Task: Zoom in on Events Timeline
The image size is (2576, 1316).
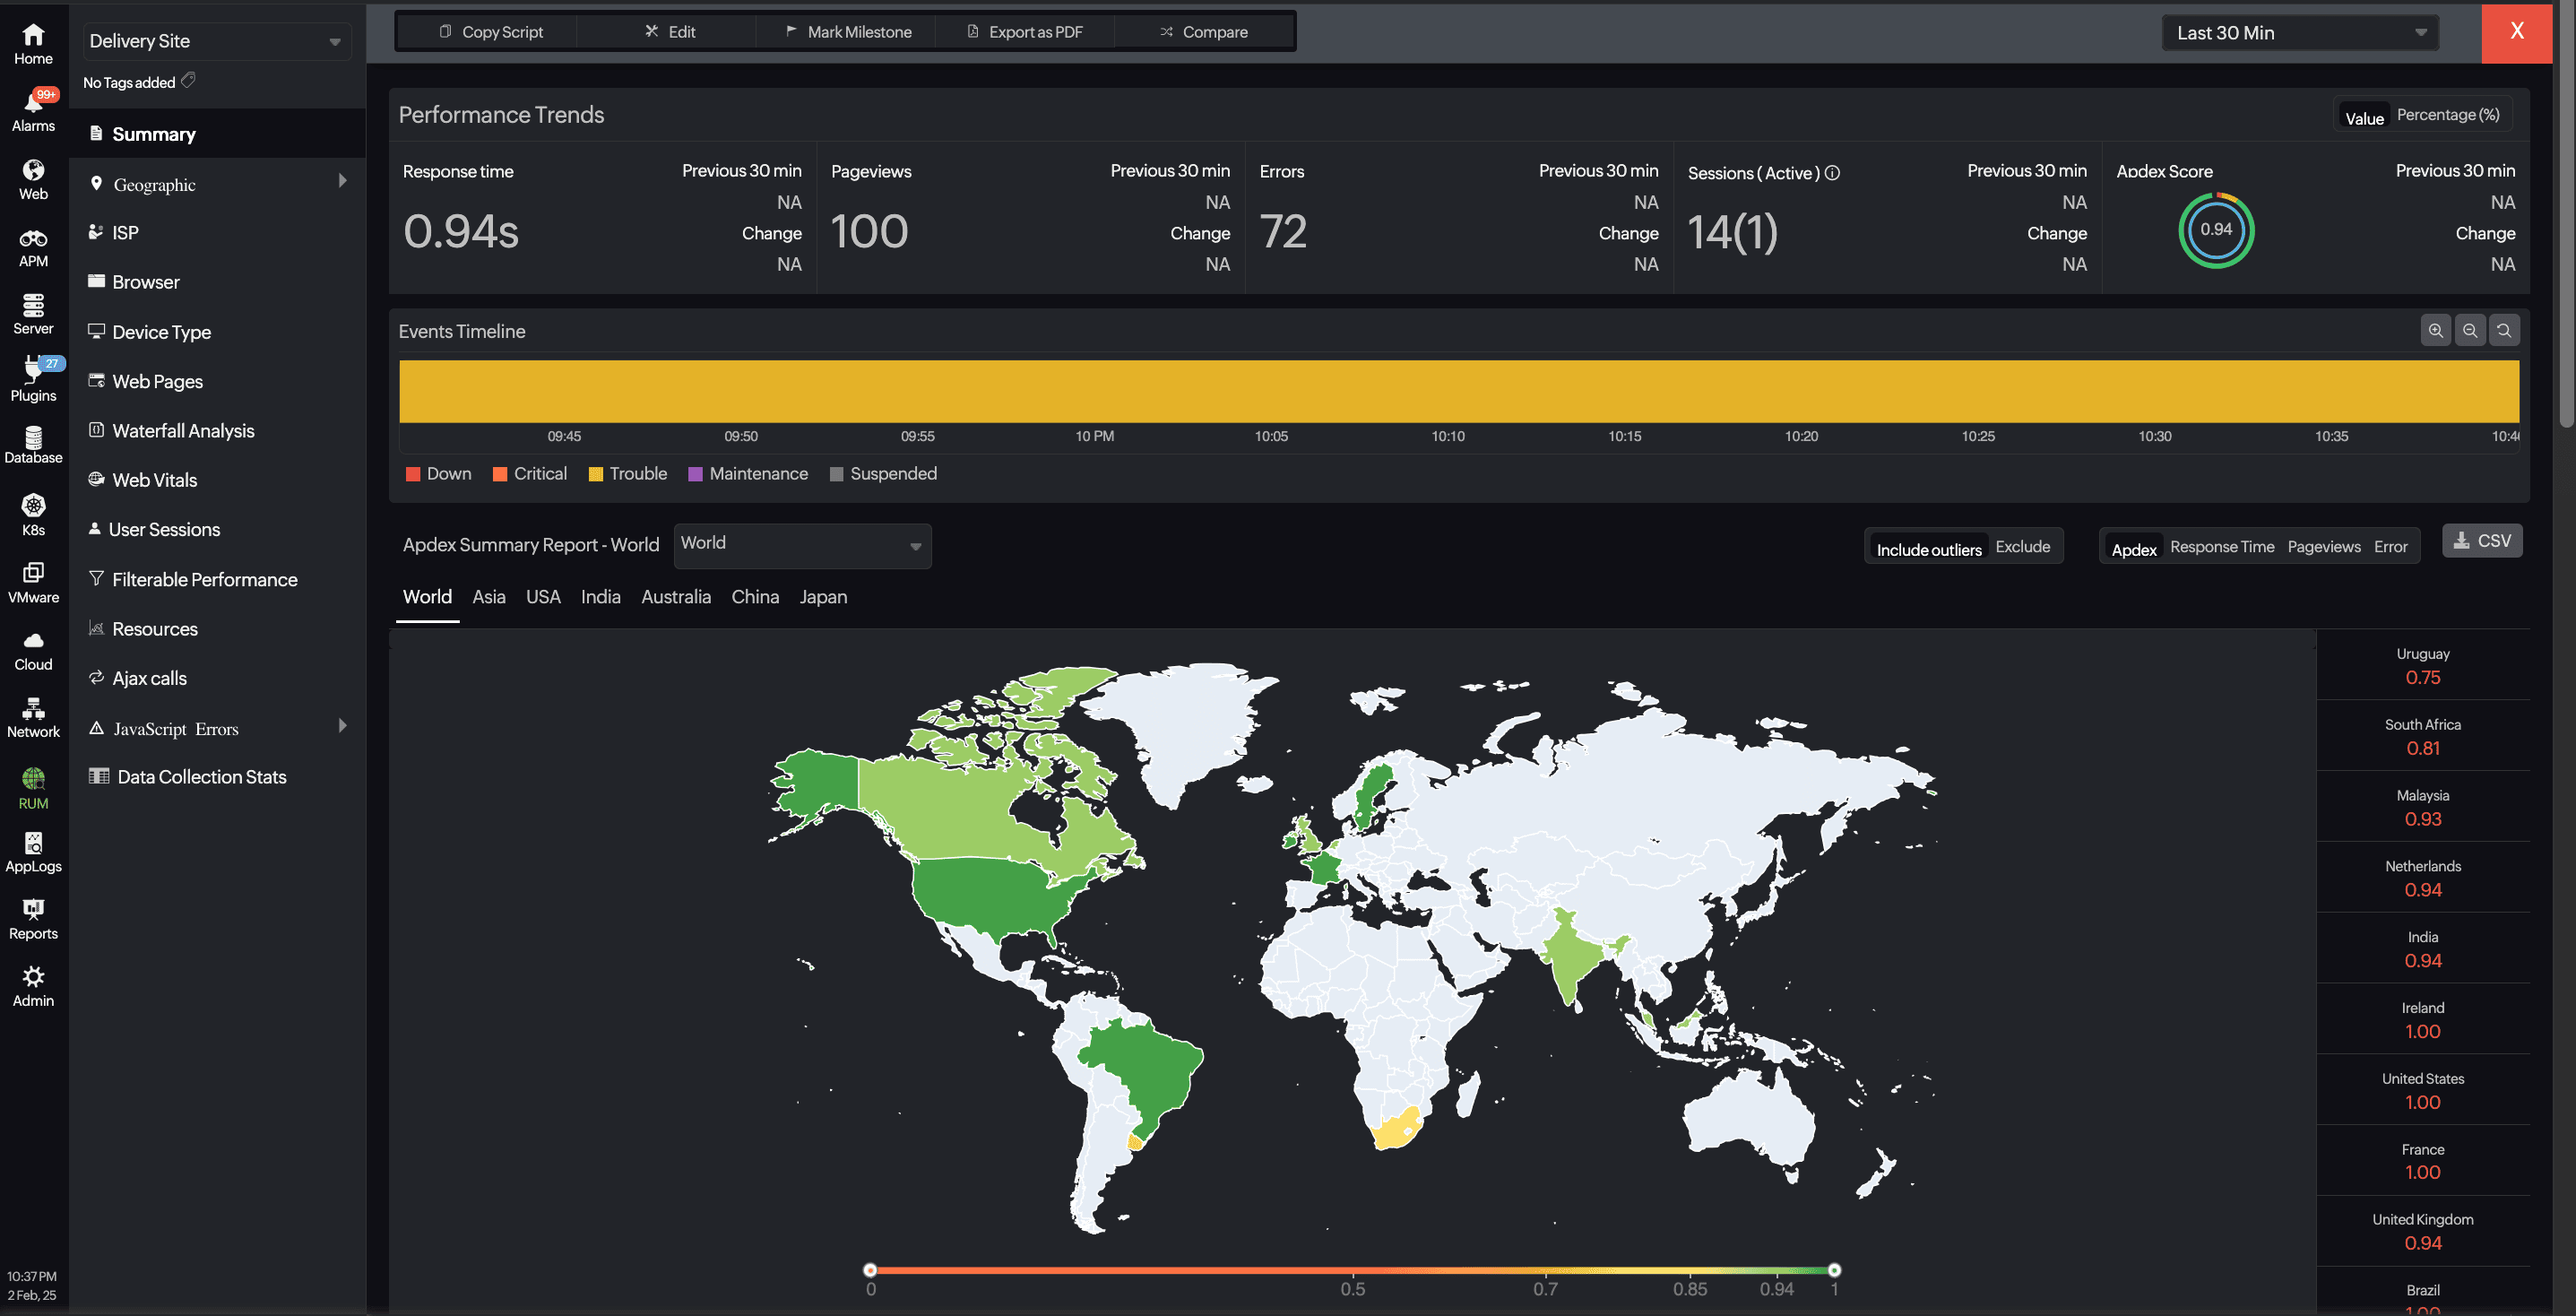Action: point(2435,330)
